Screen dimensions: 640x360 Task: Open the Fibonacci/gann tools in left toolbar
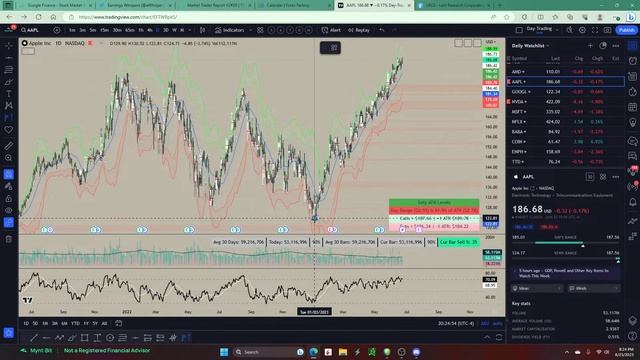point(9,70)
